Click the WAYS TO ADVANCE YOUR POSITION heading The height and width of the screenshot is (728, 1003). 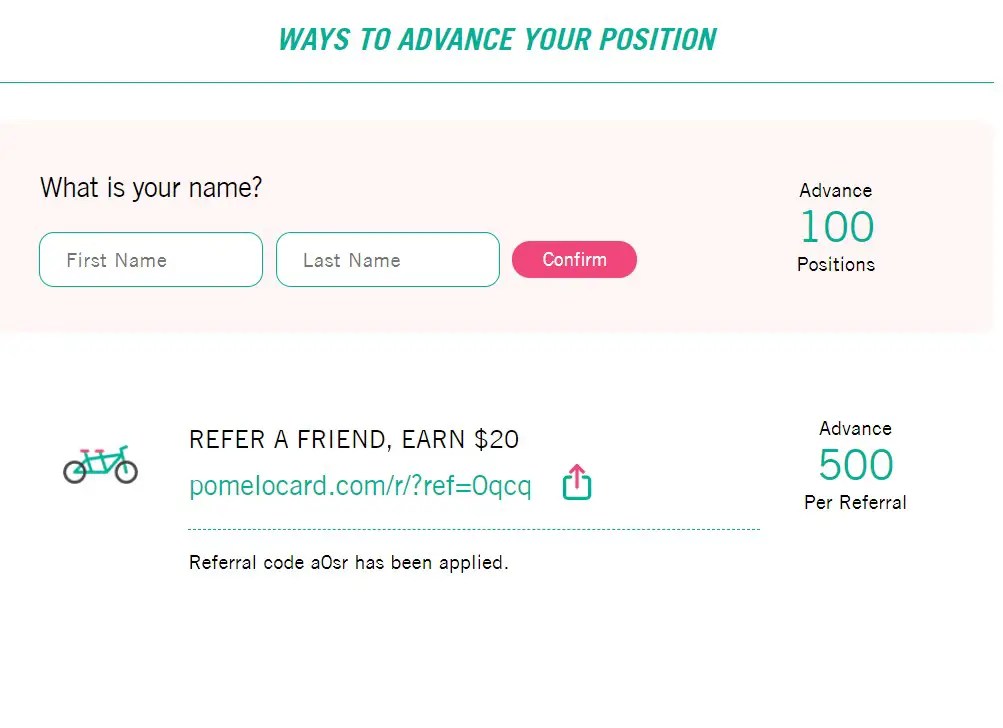(497, 39)
